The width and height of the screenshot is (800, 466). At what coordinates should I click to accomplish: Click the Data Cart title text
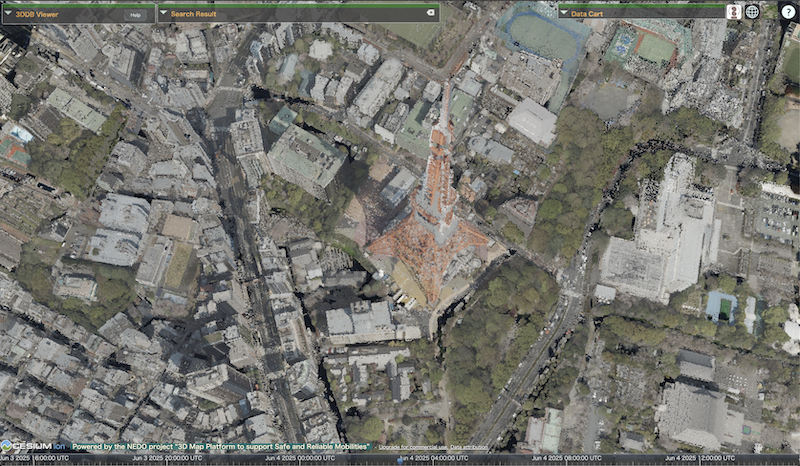pos(587,14)
